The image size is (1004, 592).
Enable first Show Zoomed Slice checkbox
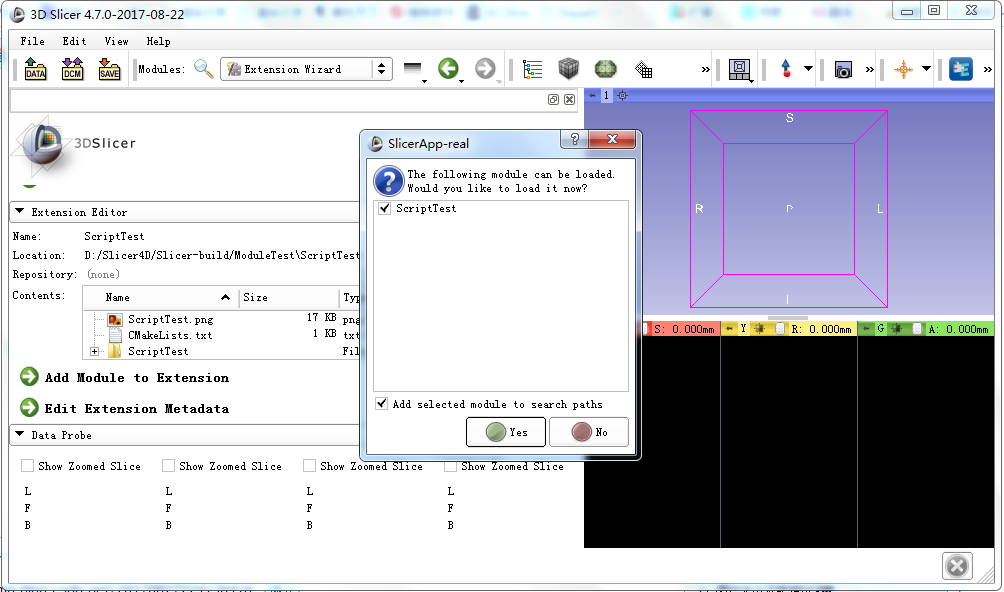(x=28, y=465)
